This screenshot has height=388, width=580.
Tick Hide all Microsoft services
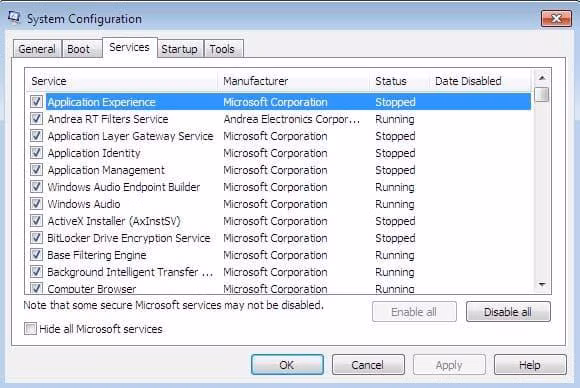[30, 328]
